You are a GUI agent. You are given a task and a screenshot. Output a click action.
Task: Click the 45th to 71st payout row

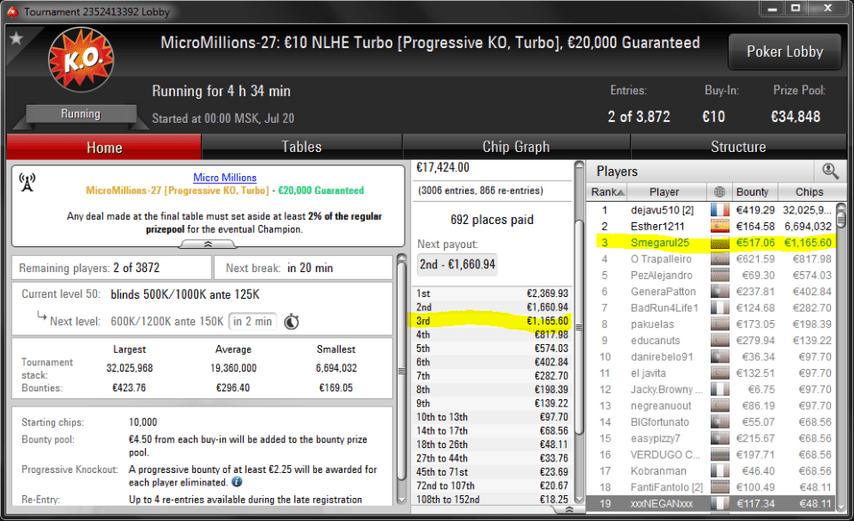[x=492, y=472]
